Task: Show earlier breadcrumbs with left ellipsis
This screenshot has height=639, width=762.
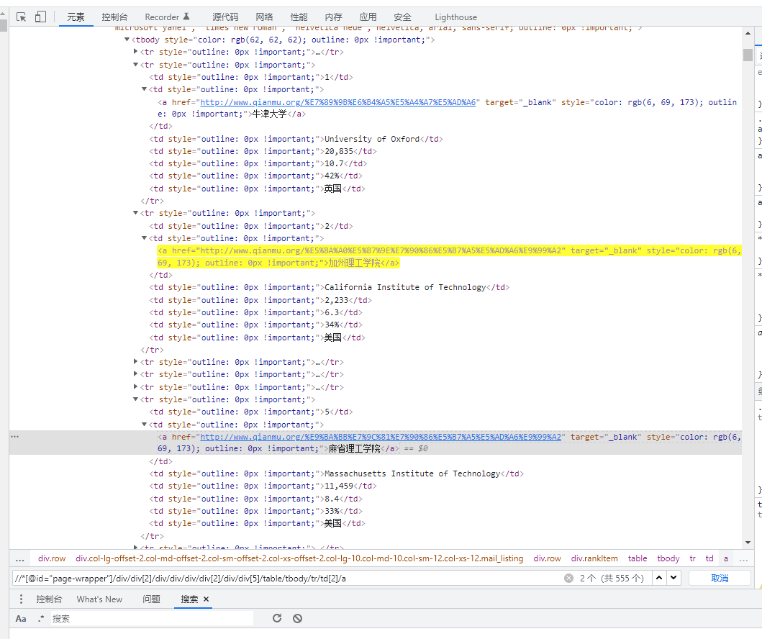Action: 20,559
